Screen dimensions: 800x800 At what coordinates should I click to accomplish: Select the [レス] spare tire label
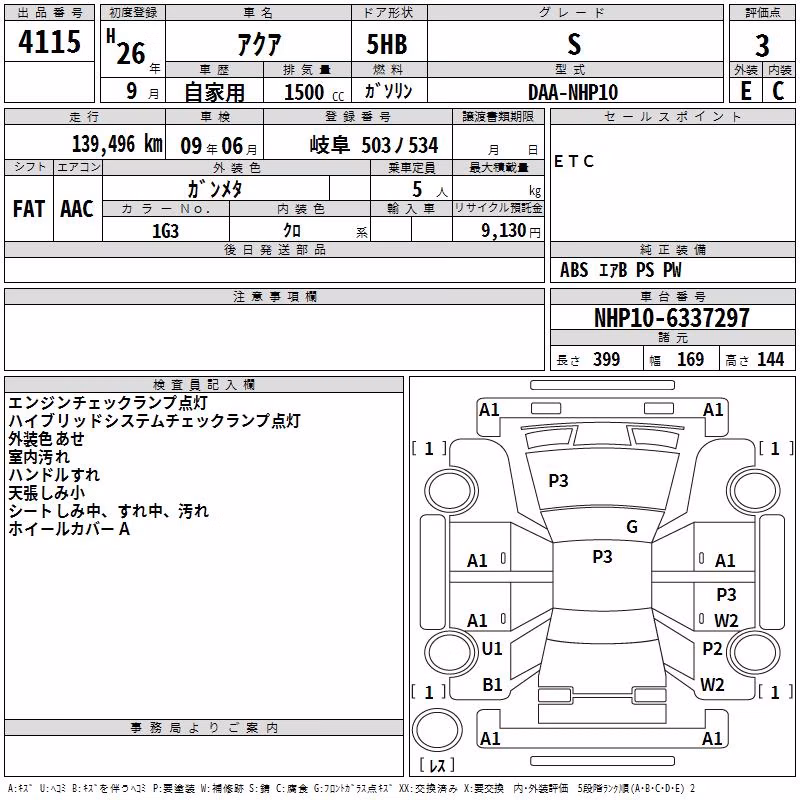coord(437,765)
